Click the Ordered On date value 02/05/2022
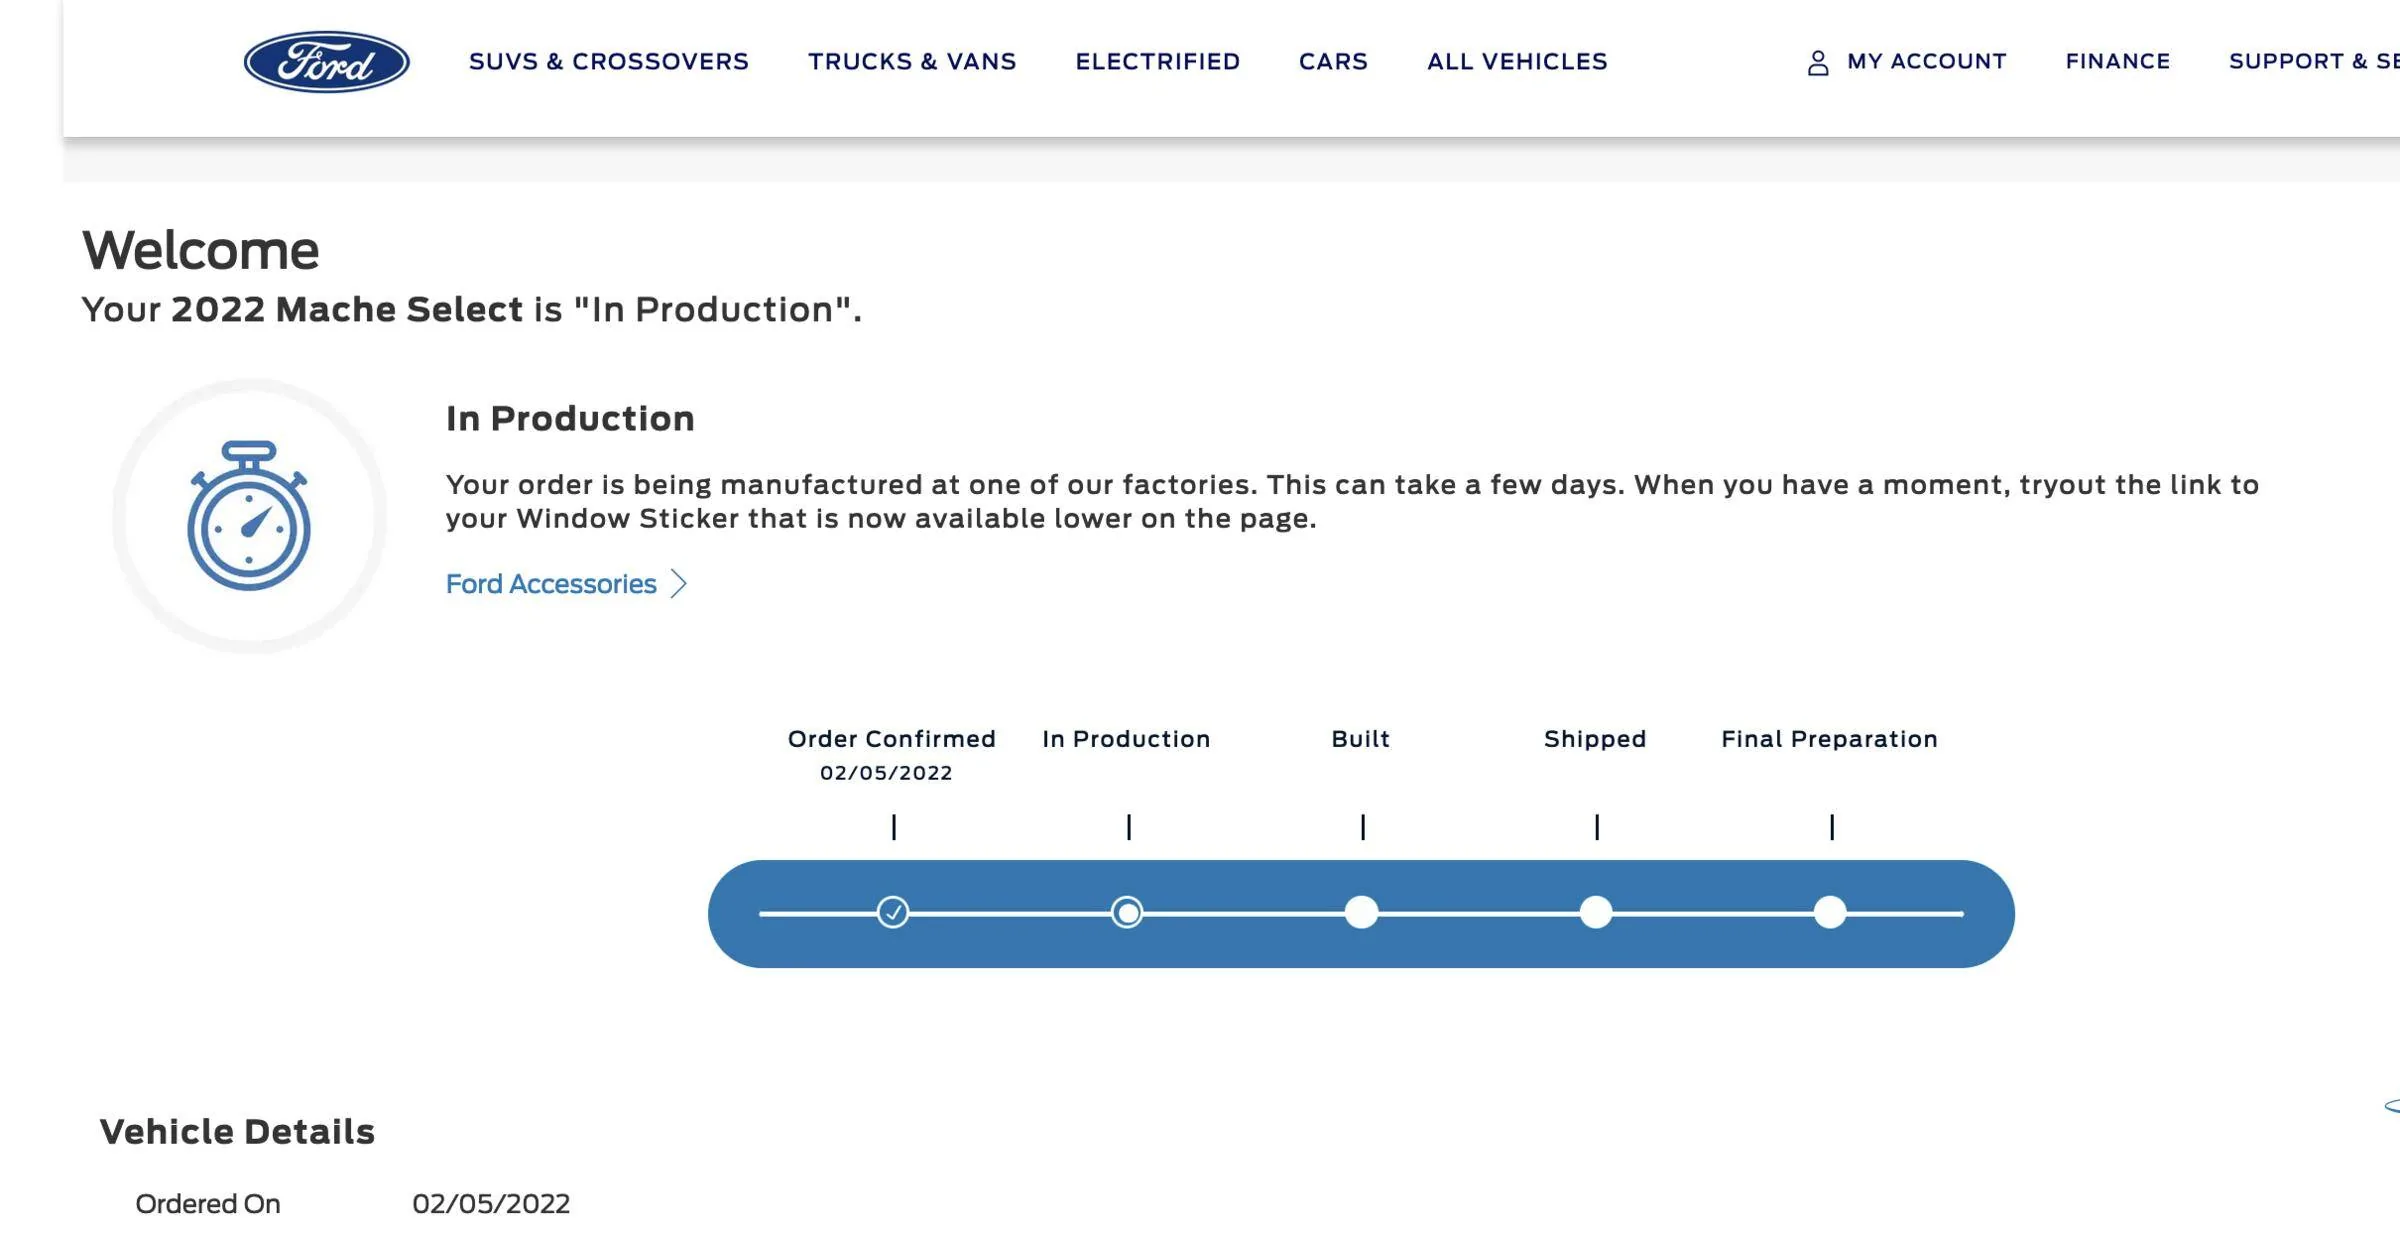This screenshot has height=1234, width=2400. coord(491,1204)
